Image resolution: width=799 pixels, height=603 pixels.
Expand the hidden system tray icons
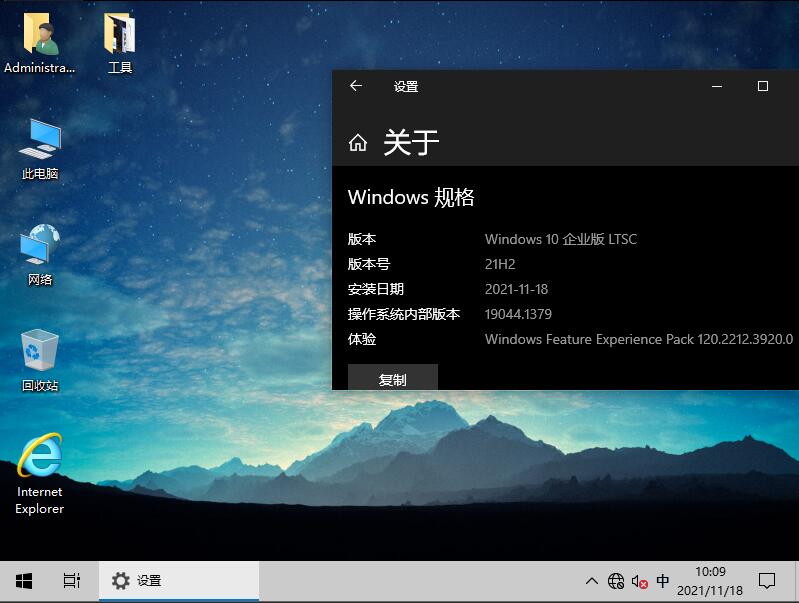coord(592,581)
